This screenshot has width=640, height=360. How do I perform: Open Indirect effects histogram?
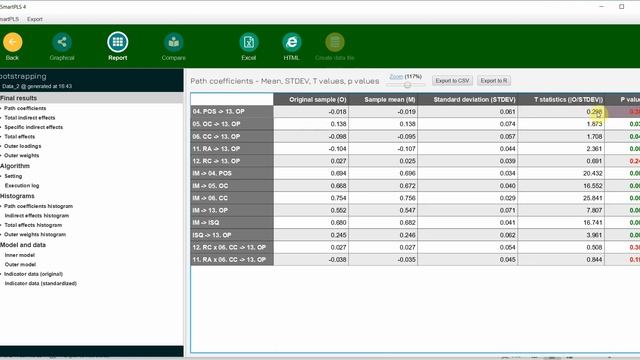pyautogui.click(x=37, y=216)
